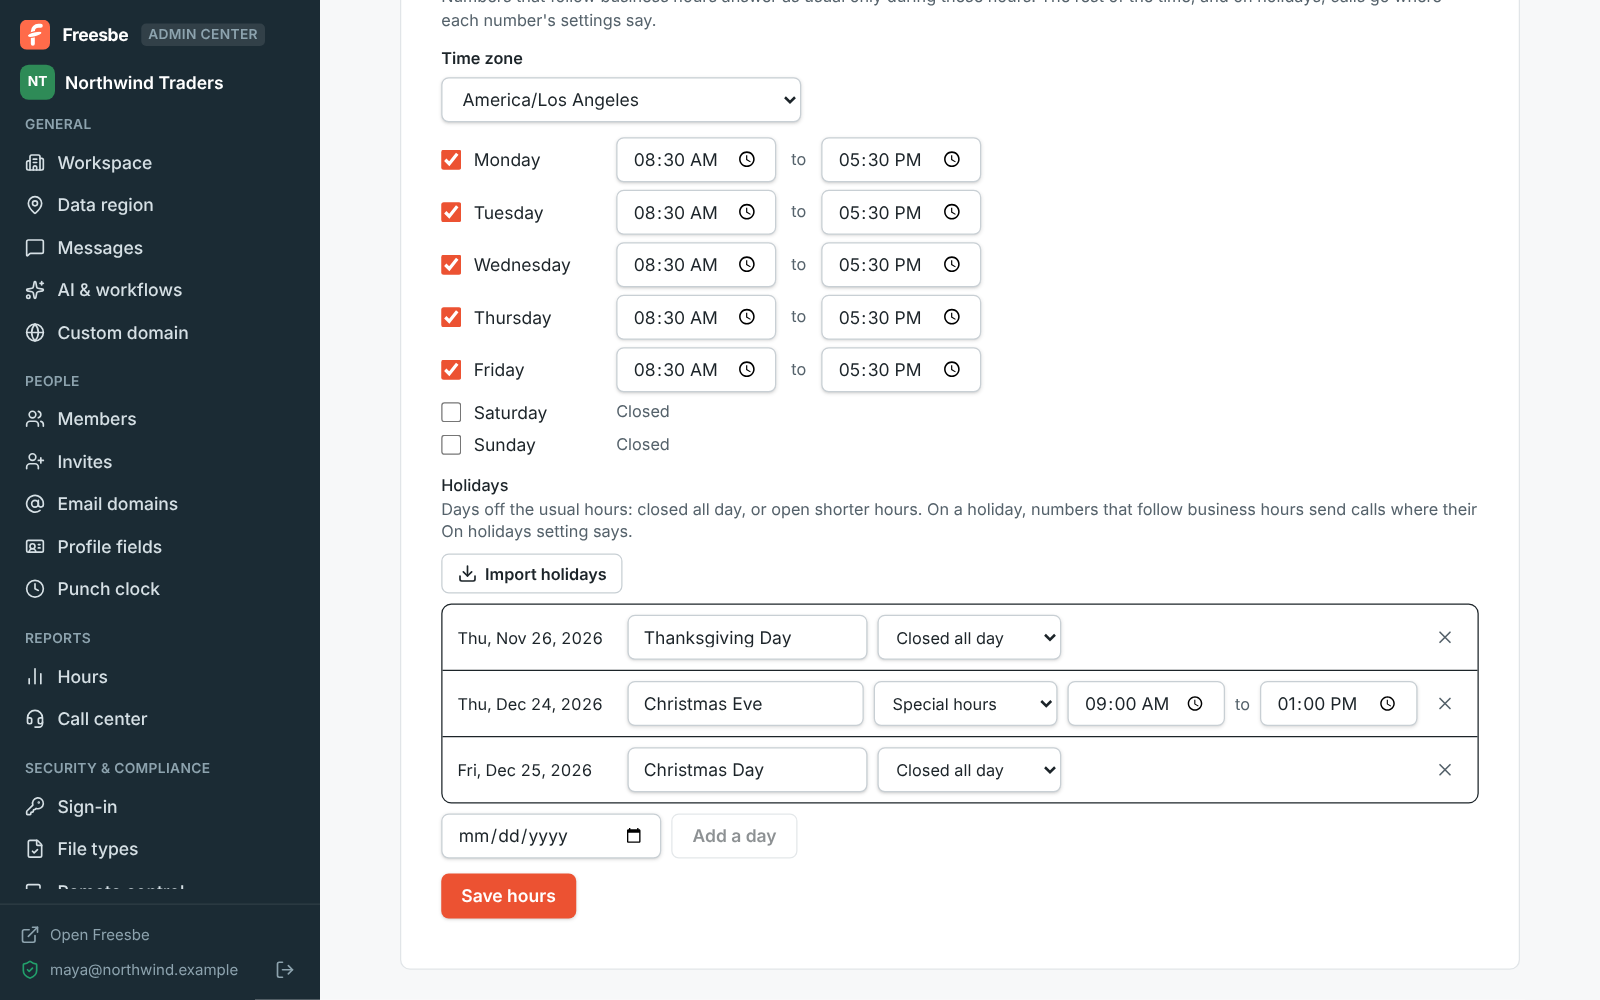
Task: Click the Tuesday 08:30 AM start time field
Action: [x=696, y=212]
